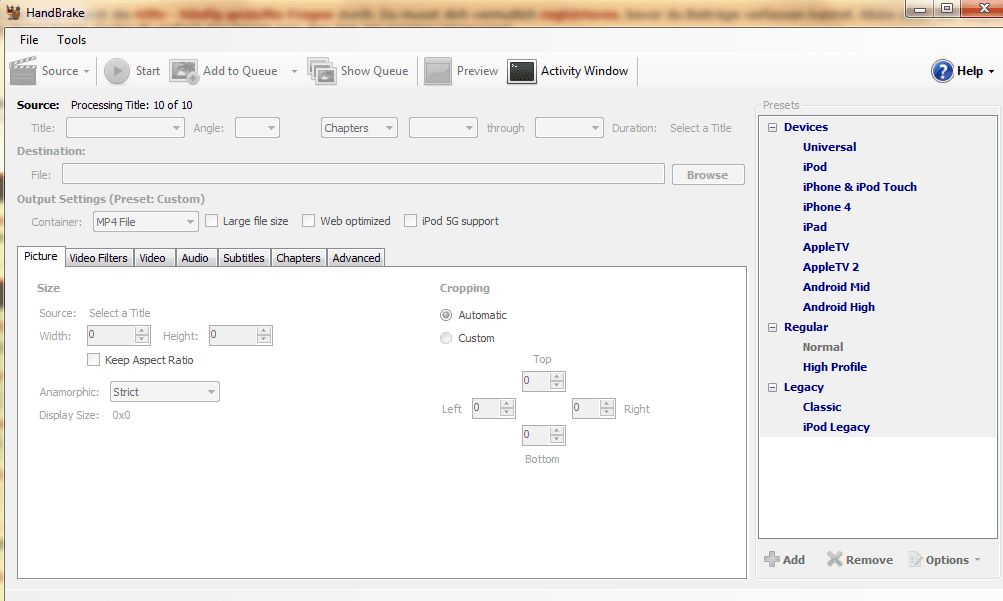
Task: Toggle Keep Aspect Ratio checkbox
Action: coord(93,360)
